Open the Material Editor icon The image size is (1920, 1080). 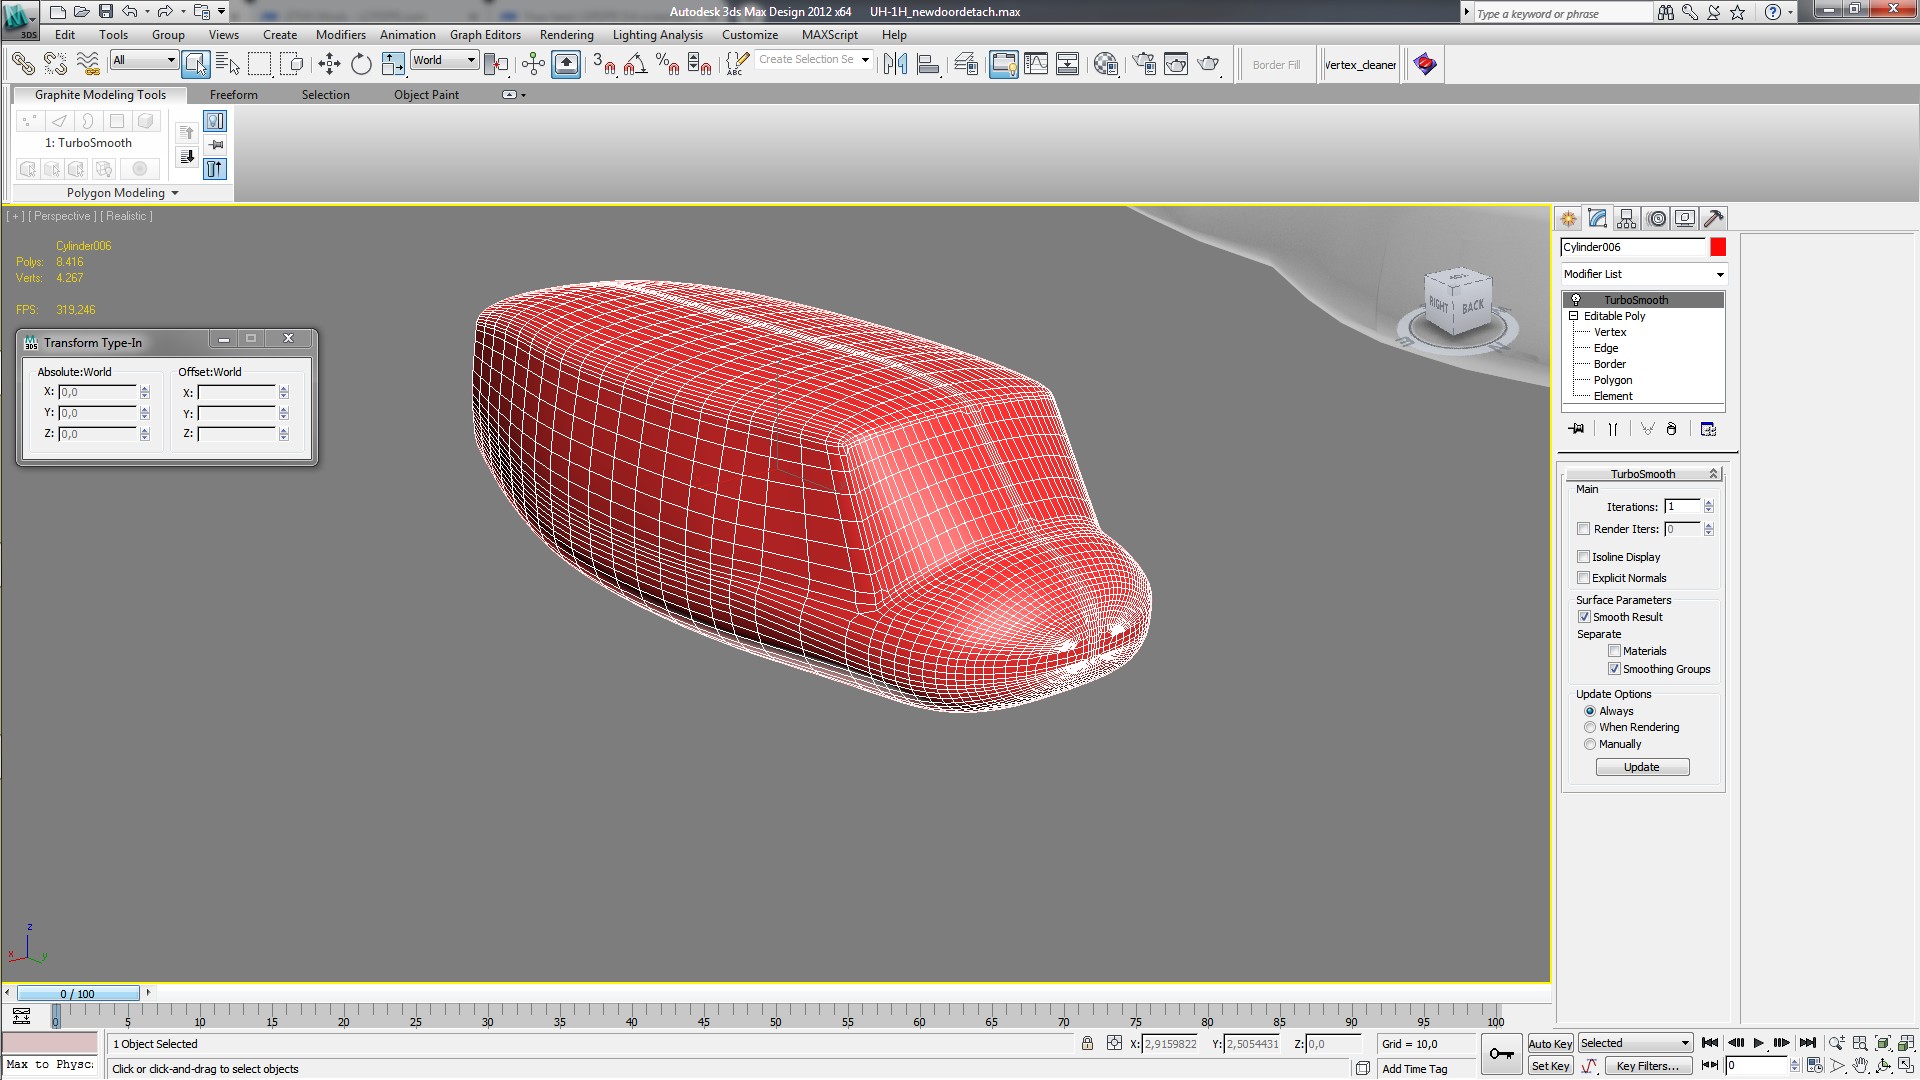(1105, 65)
